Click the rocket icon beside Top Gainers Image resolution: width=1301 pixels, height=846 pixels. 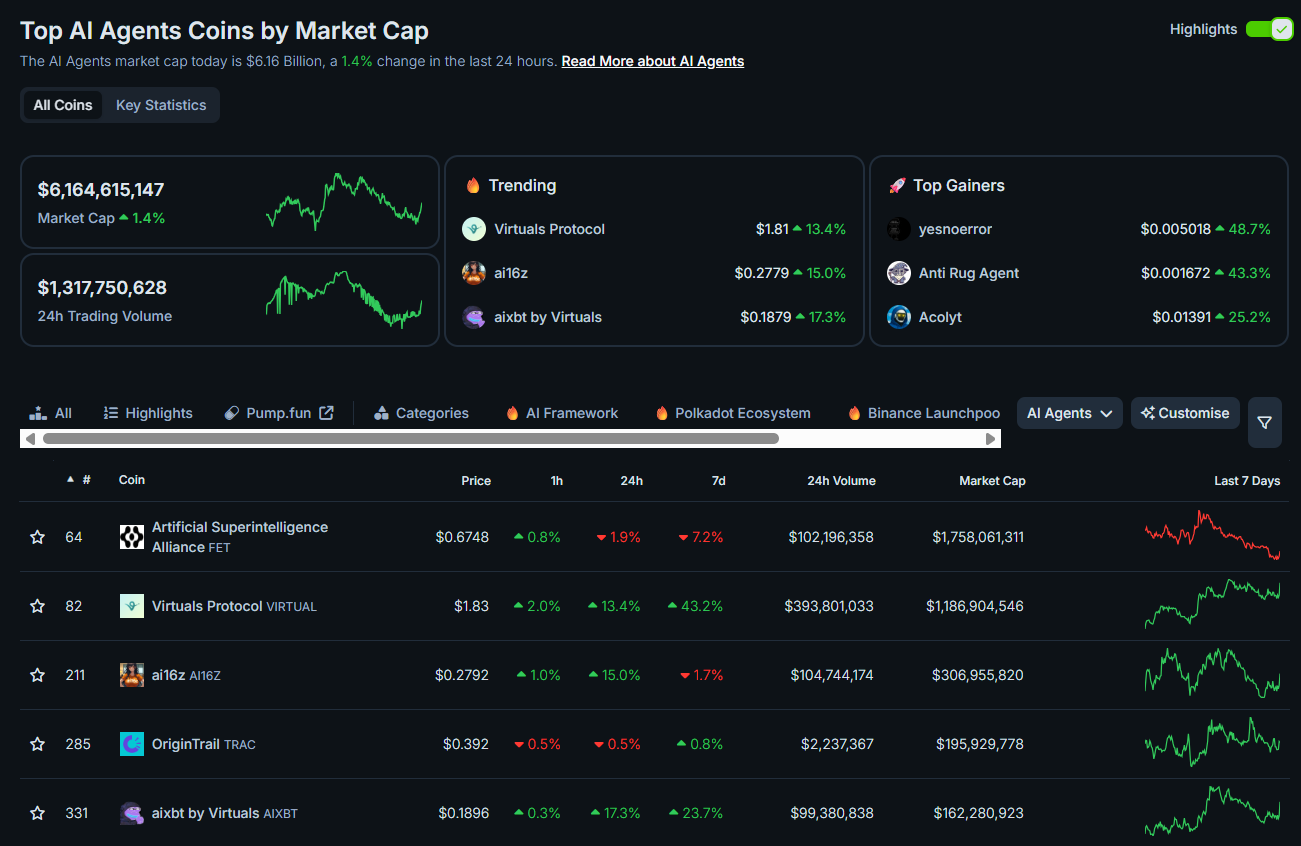point(897,185)
